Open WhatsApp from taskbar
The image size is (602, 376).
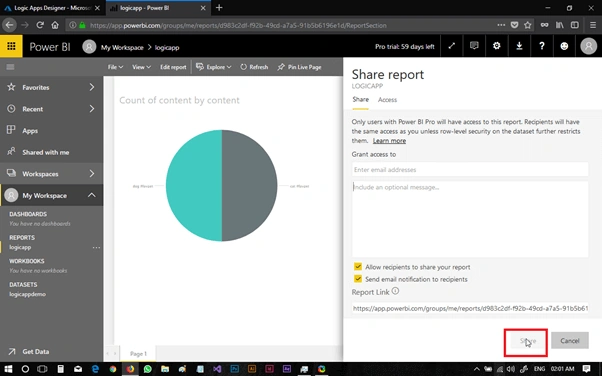click(x=147, y=369)
